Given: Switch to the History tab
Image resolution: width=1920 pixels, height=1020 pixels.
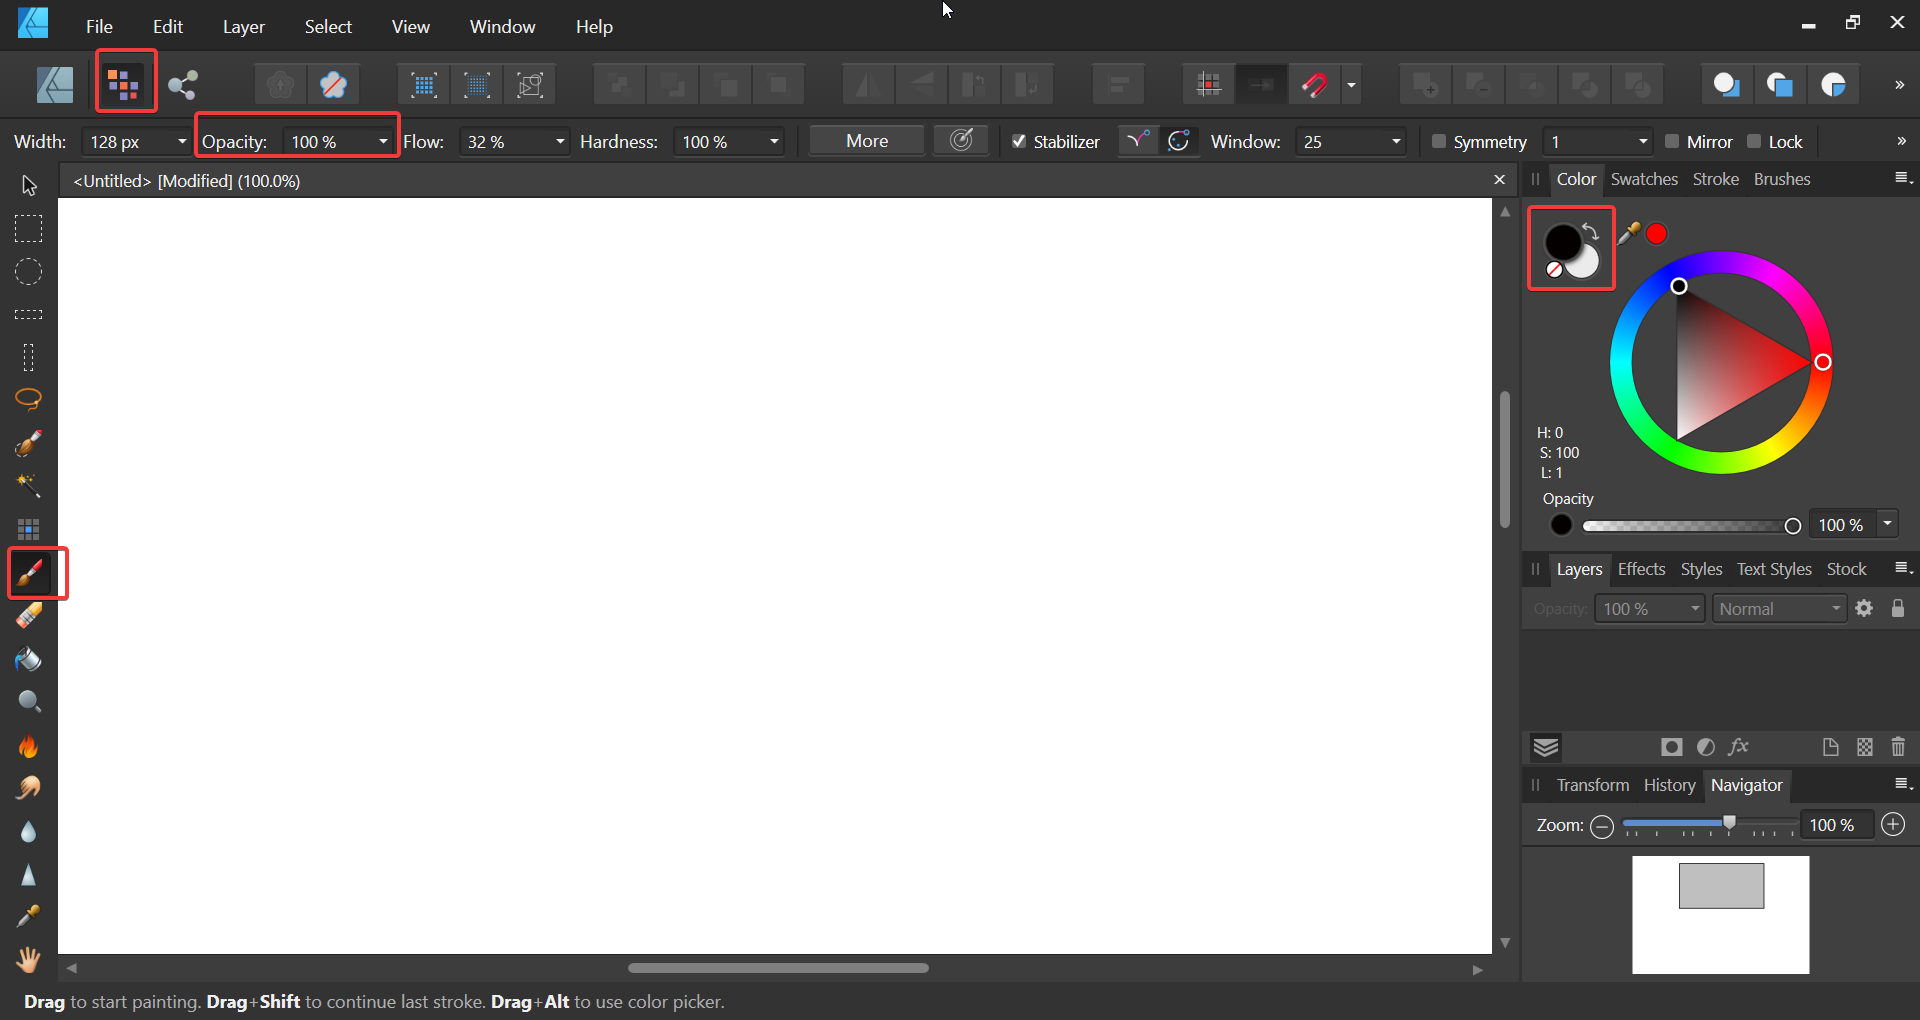Looking at the screenshot, I should pos(1669,785).
